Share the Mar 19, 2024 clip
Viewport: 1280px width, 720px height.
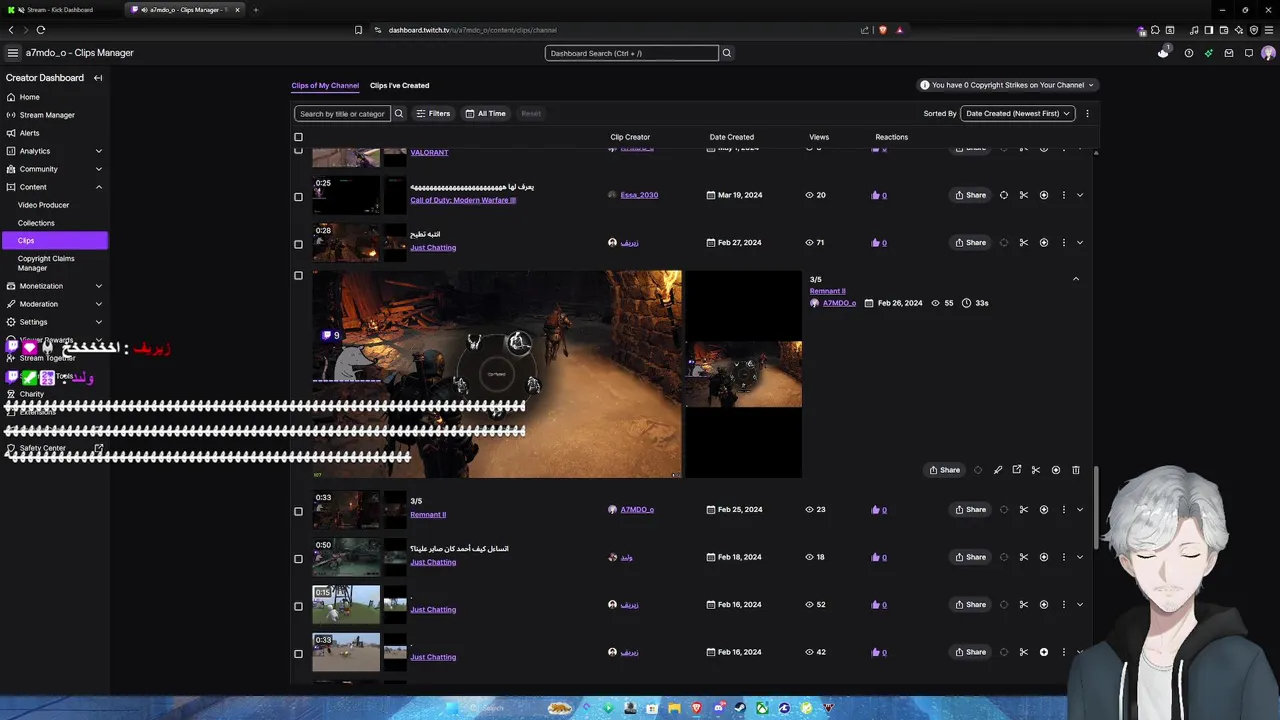(x=970, y=195)
